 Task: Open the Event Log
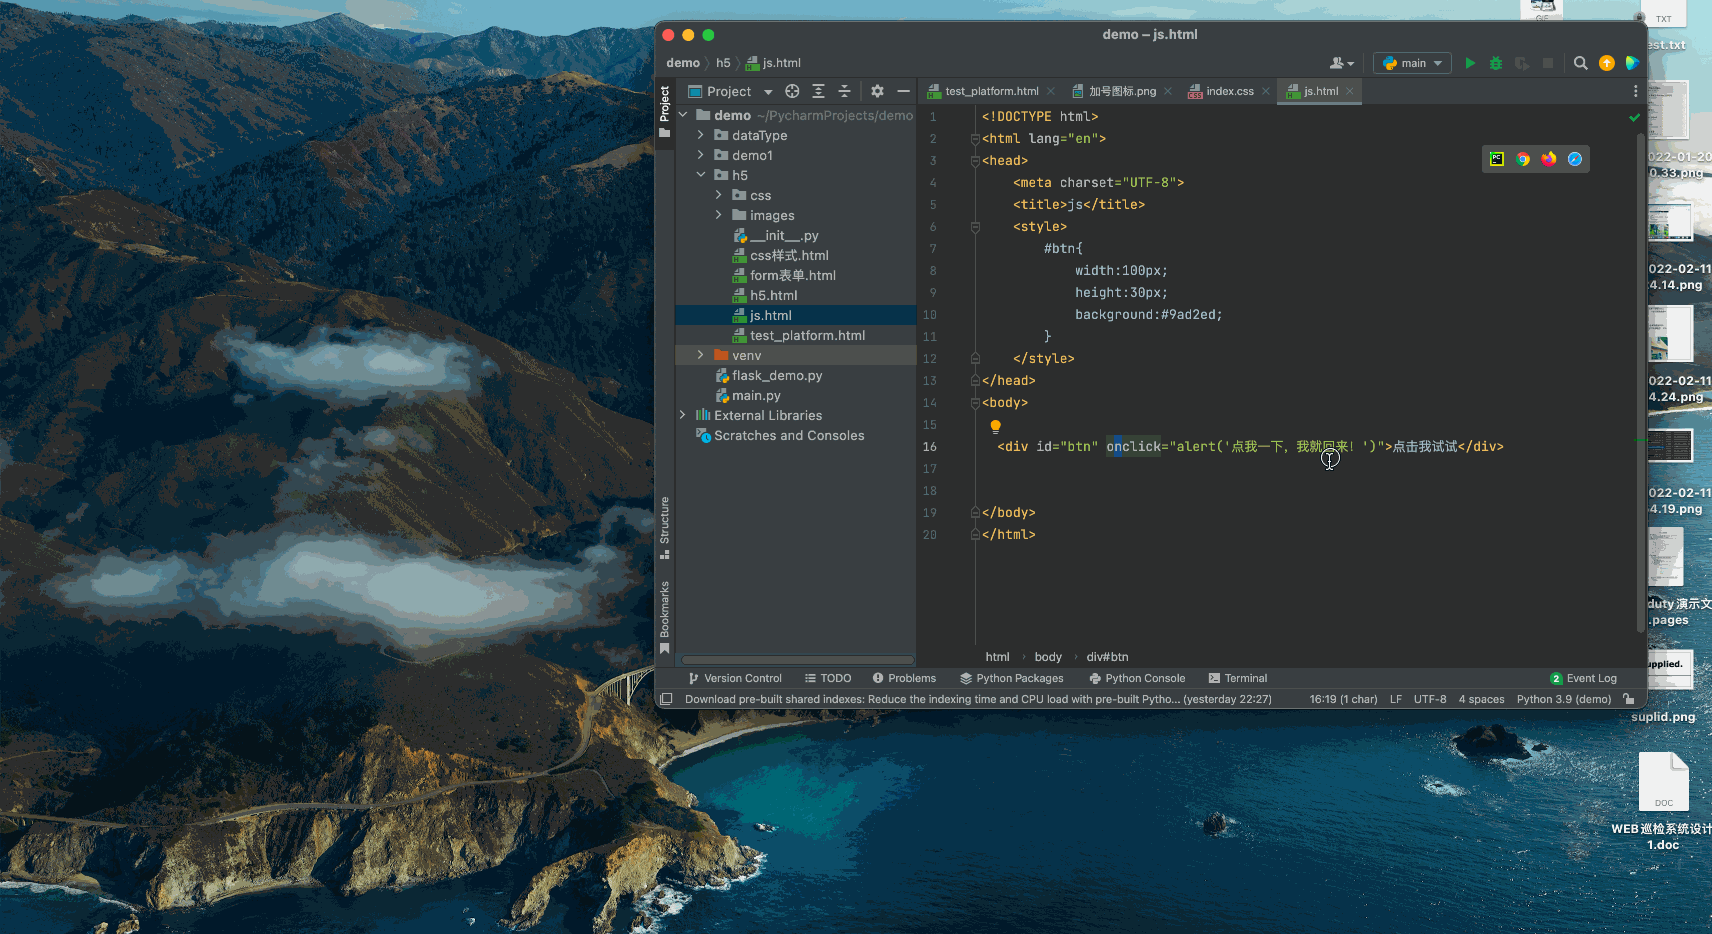point(1584,678)
